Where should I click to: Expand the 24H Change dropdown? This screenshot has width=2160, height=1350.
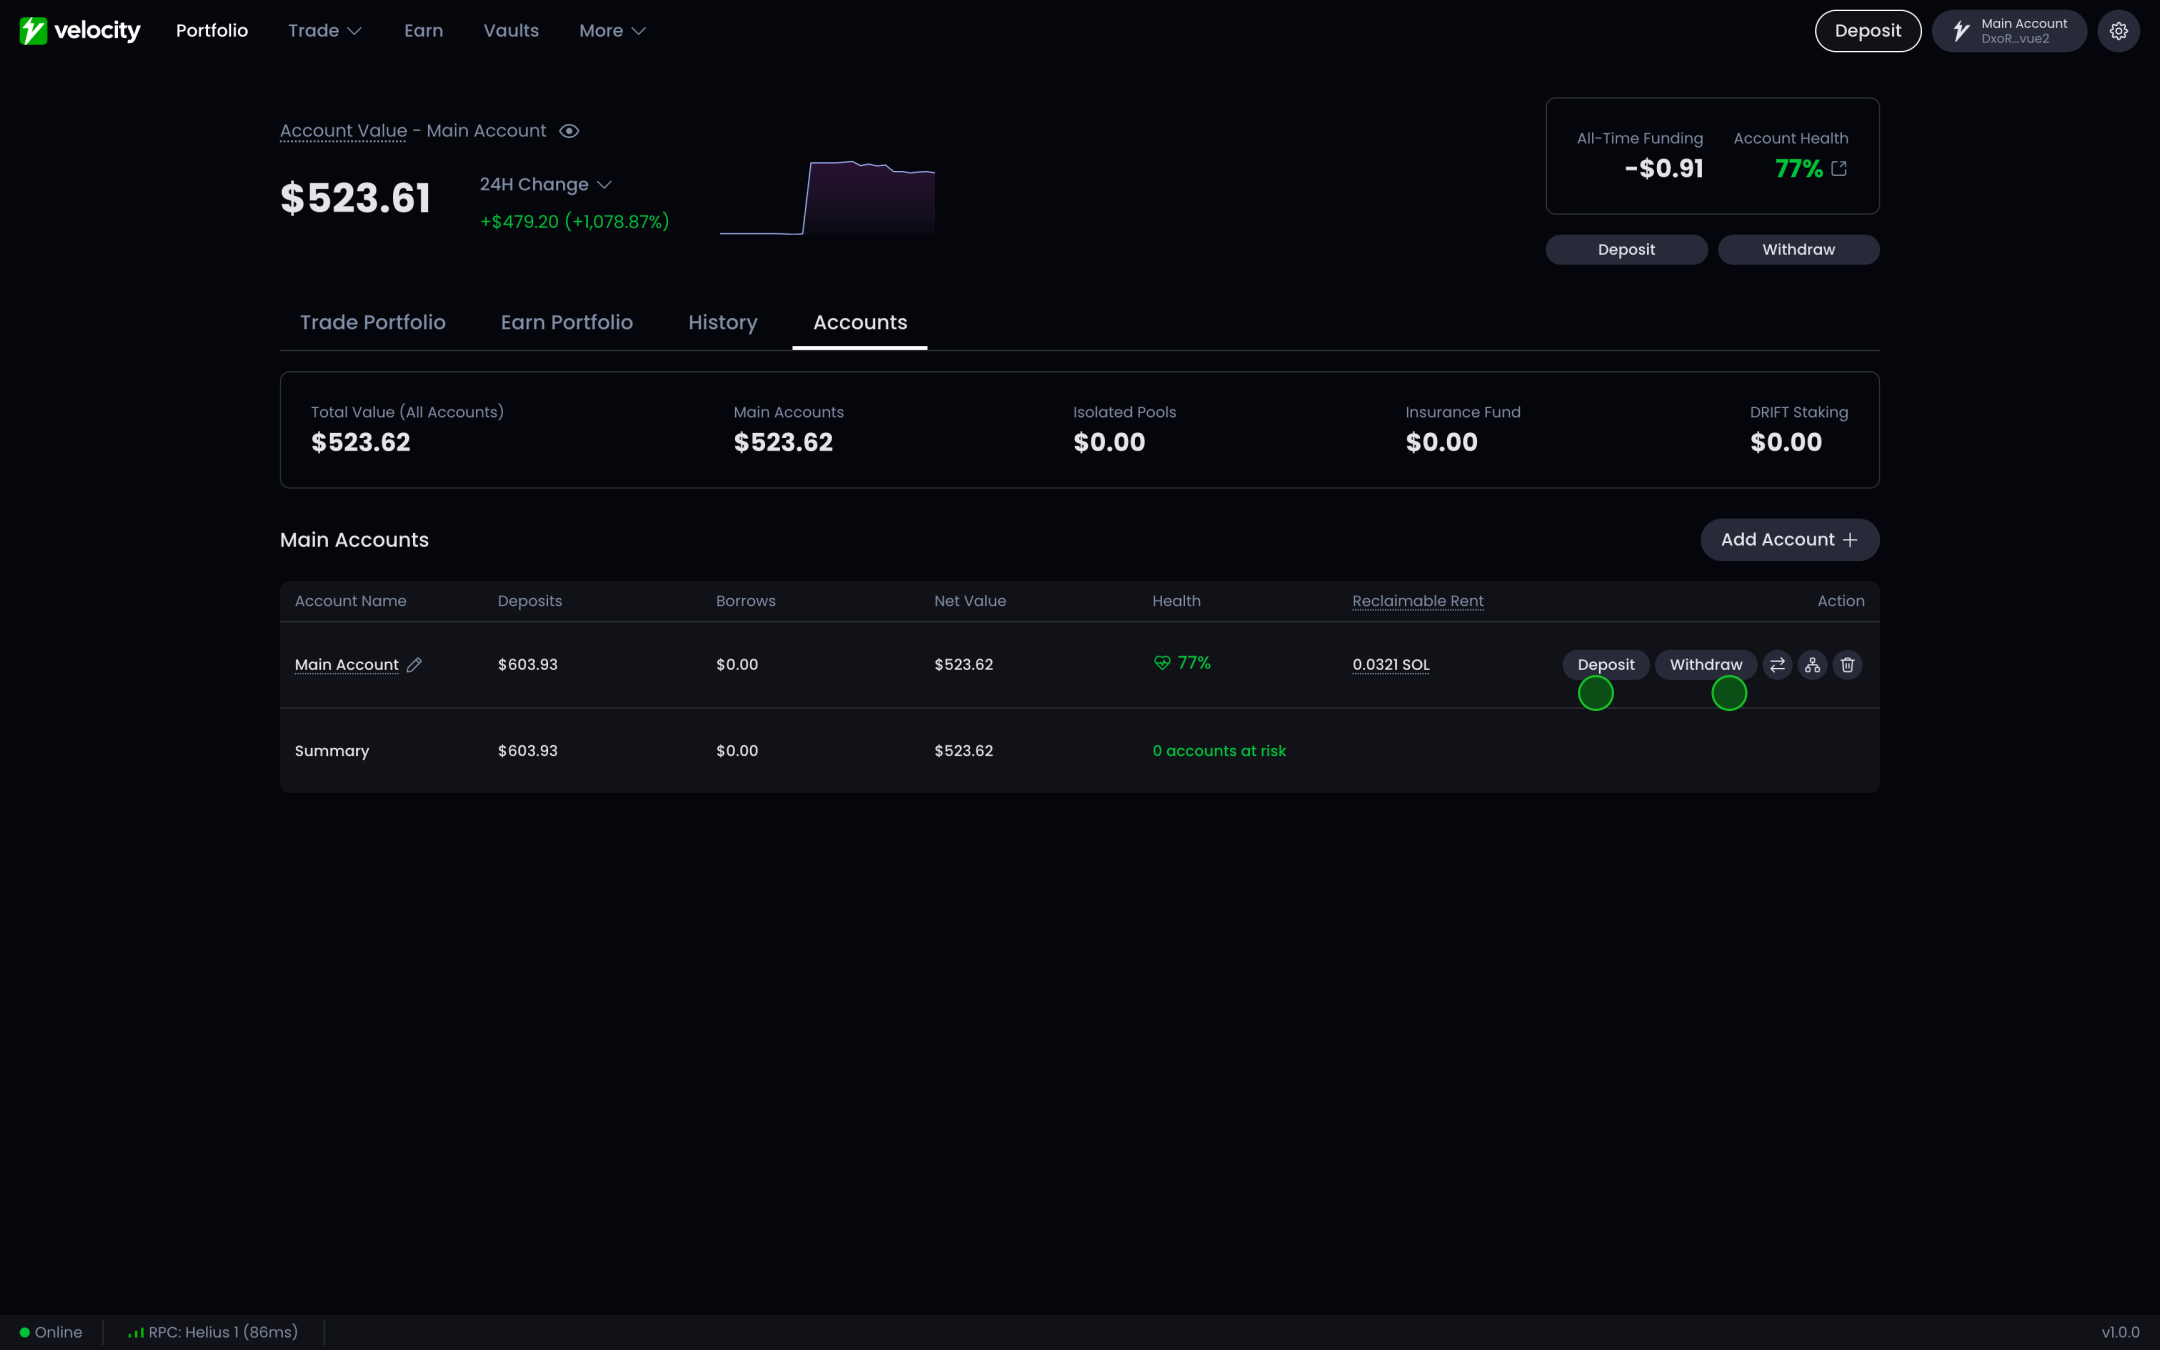click(545, 185)
